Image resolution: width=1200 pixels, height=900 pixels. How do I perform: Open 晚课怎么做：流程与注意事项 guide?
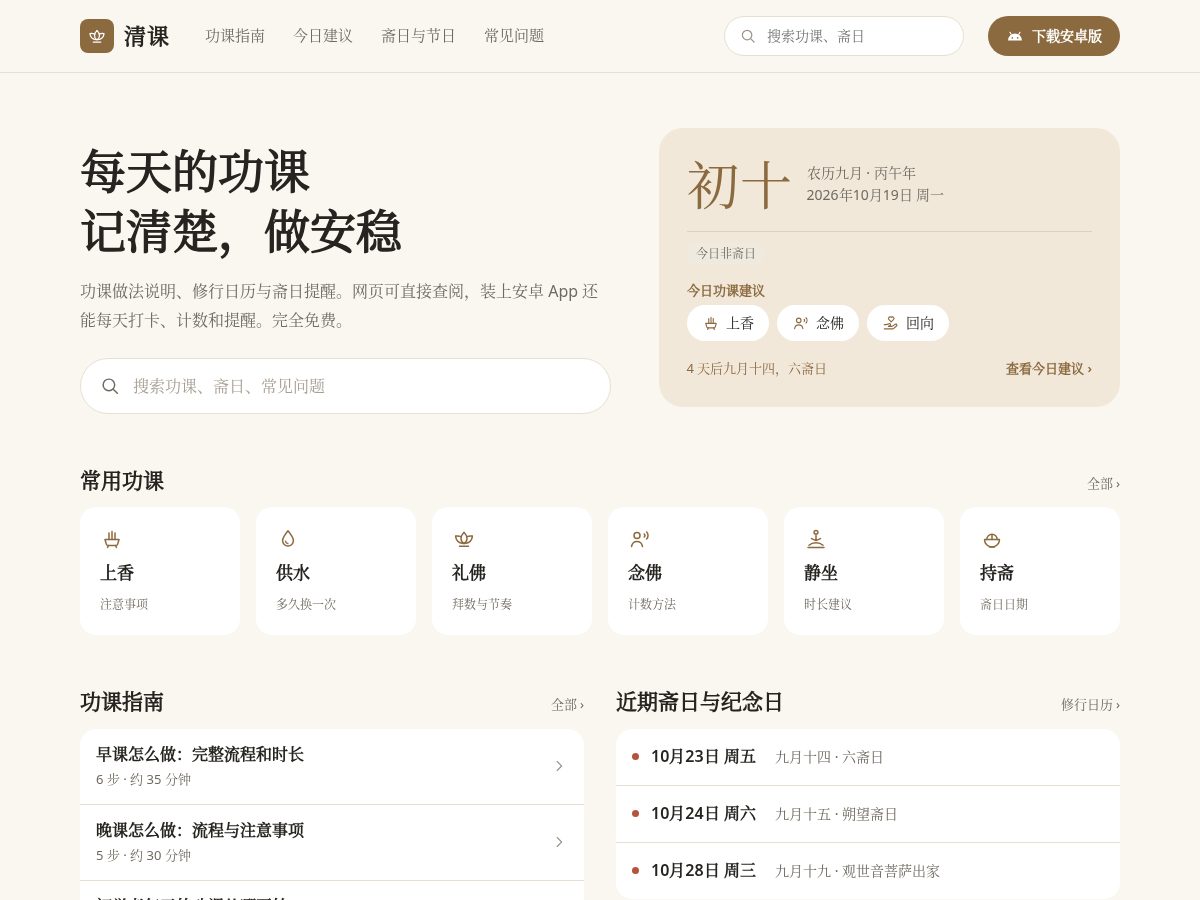tap(332, 843)
